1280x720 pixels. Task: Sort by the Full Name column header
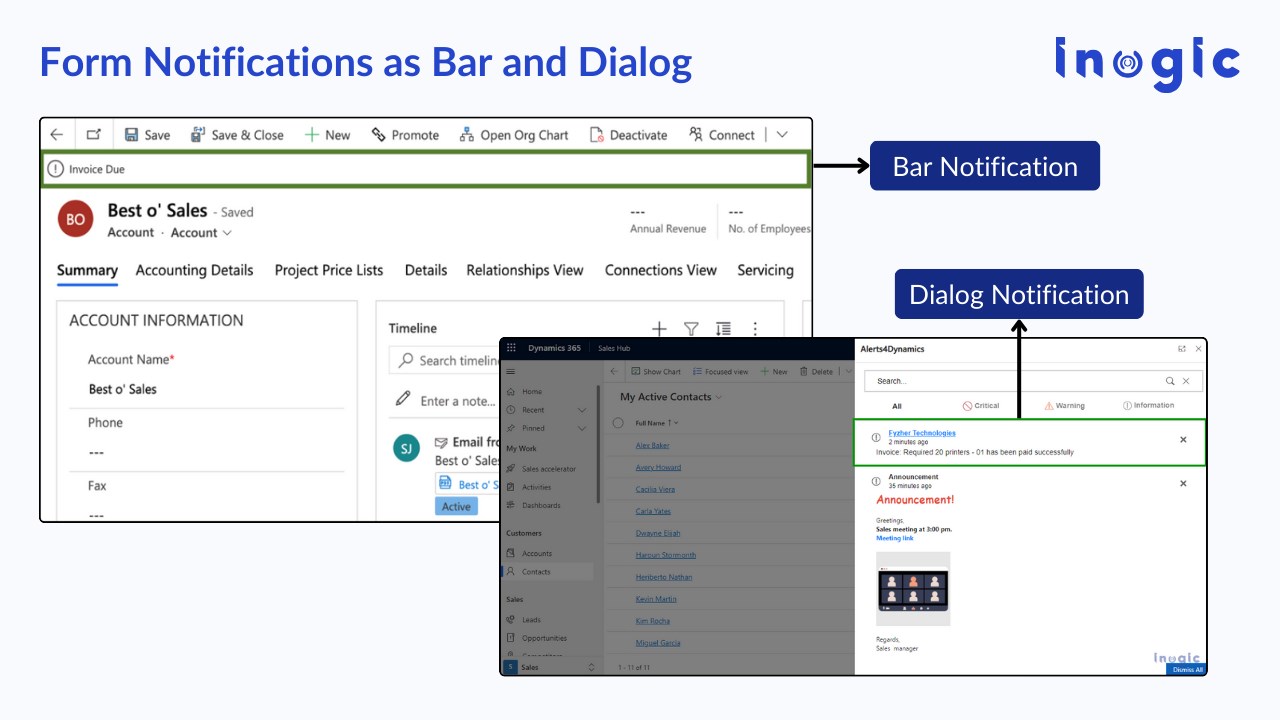pyautogui.click(x=653, y=423)
